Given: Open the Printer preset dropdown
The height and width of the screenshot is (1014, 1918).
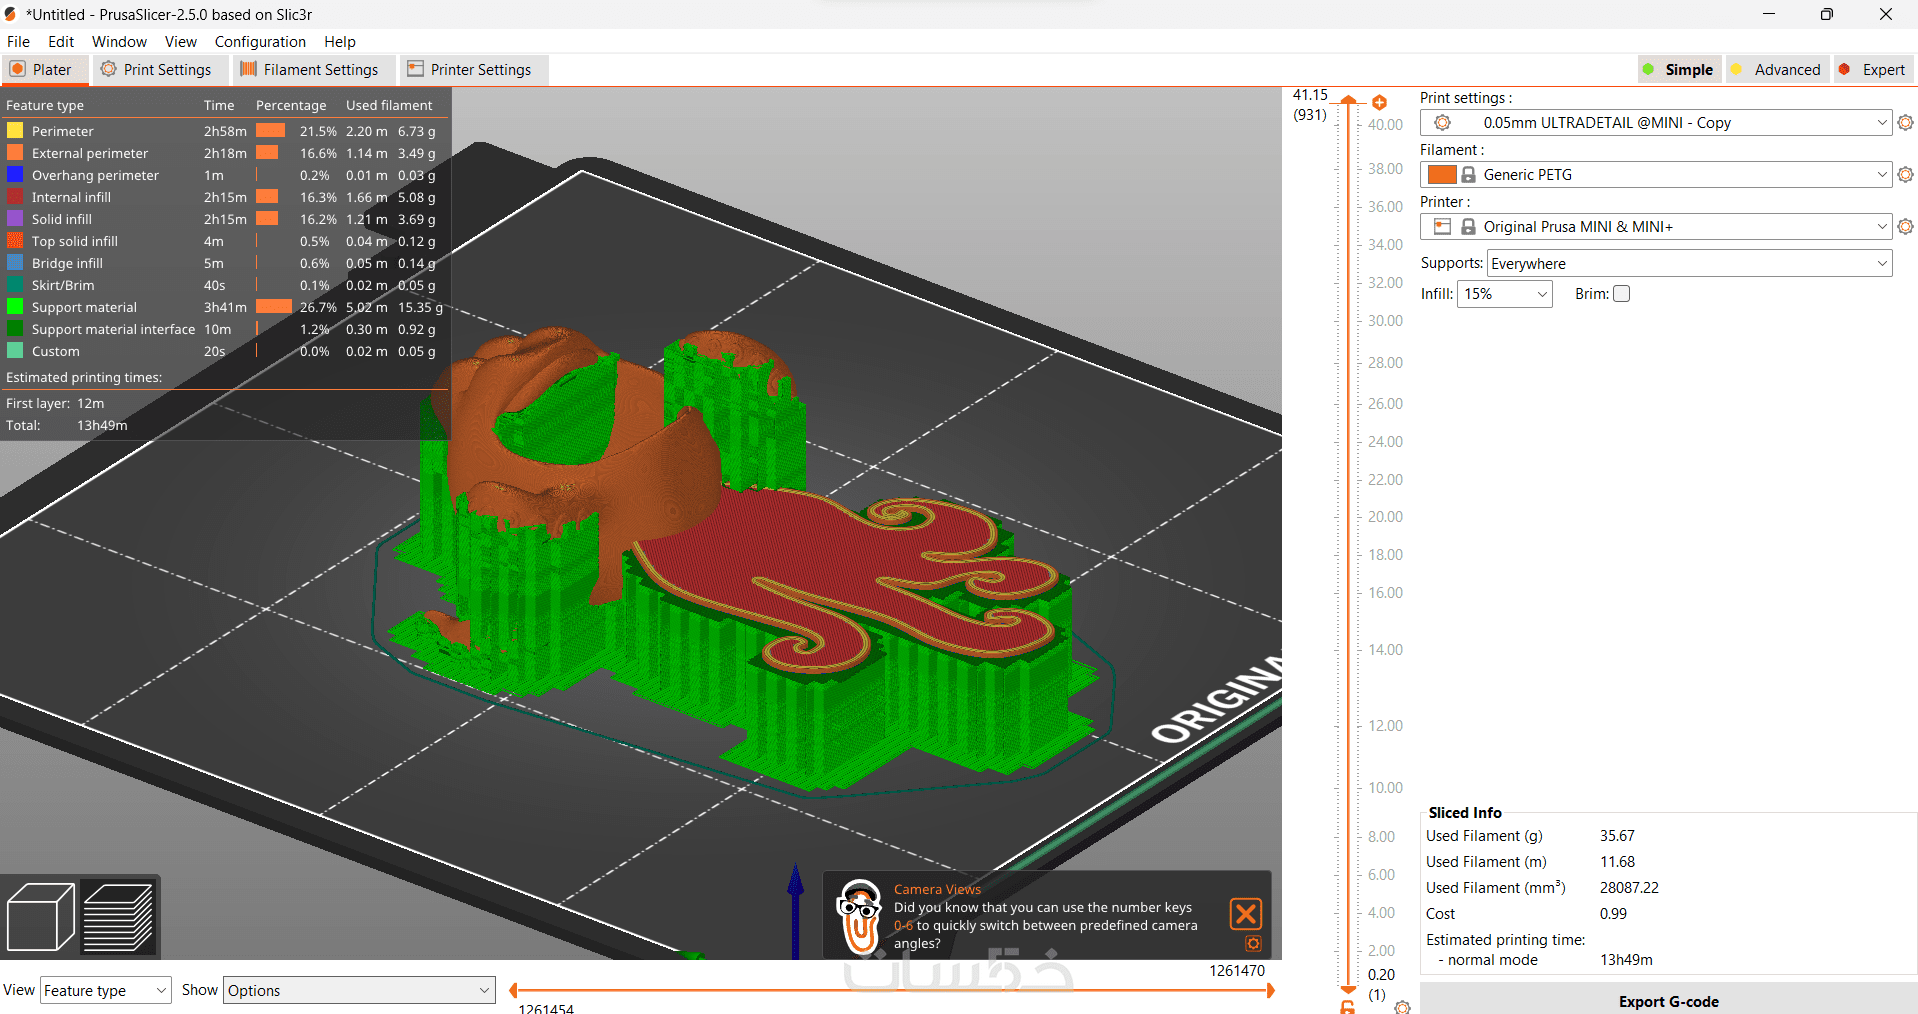Looking at the screenshot, I should 1656,227.
